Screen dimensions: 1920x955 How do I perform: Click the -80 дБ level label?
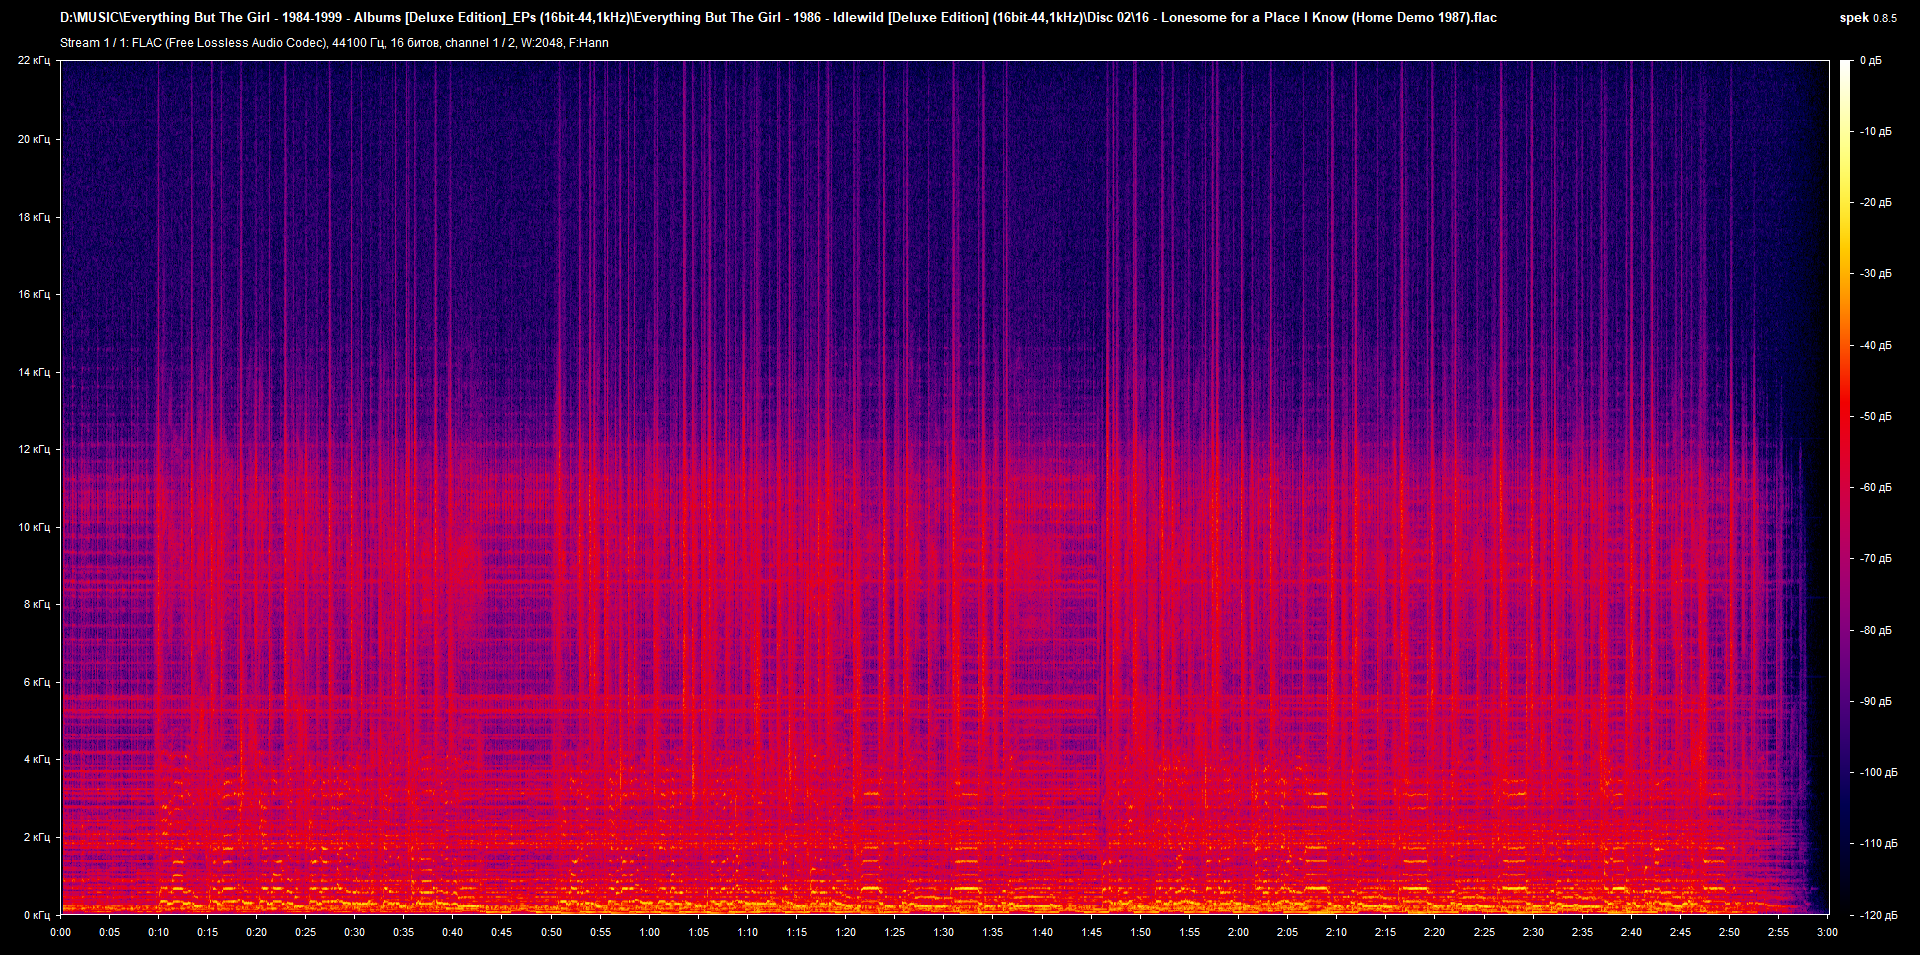pos(1875,631)
